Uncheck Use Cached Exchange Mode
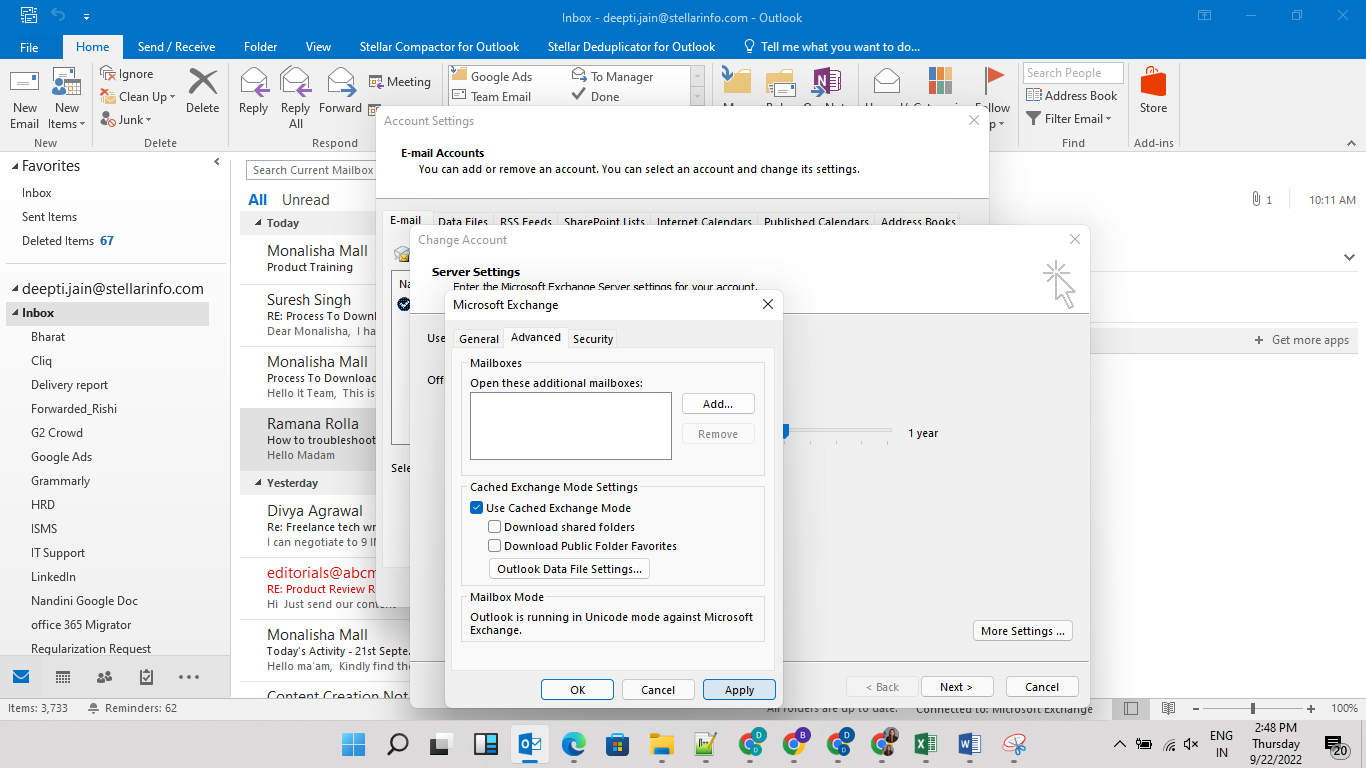This screenshot has width=1366, height=768. (x=476, y=508)
